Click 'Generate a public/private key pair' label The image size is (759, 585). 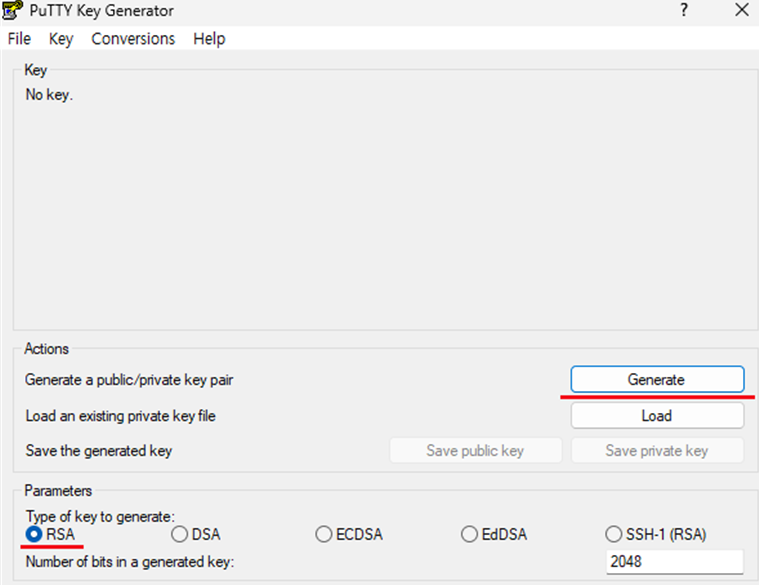[129, 380]
